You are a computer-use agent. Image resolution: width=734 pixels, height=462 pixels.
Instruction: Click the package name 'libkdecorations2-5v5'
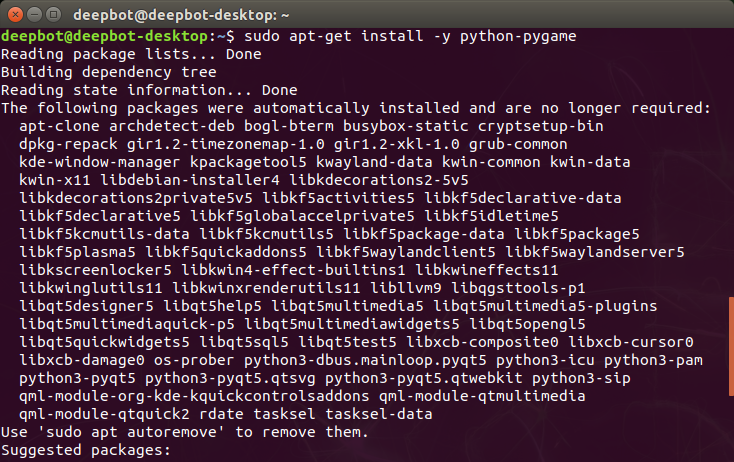pos(379,180)
